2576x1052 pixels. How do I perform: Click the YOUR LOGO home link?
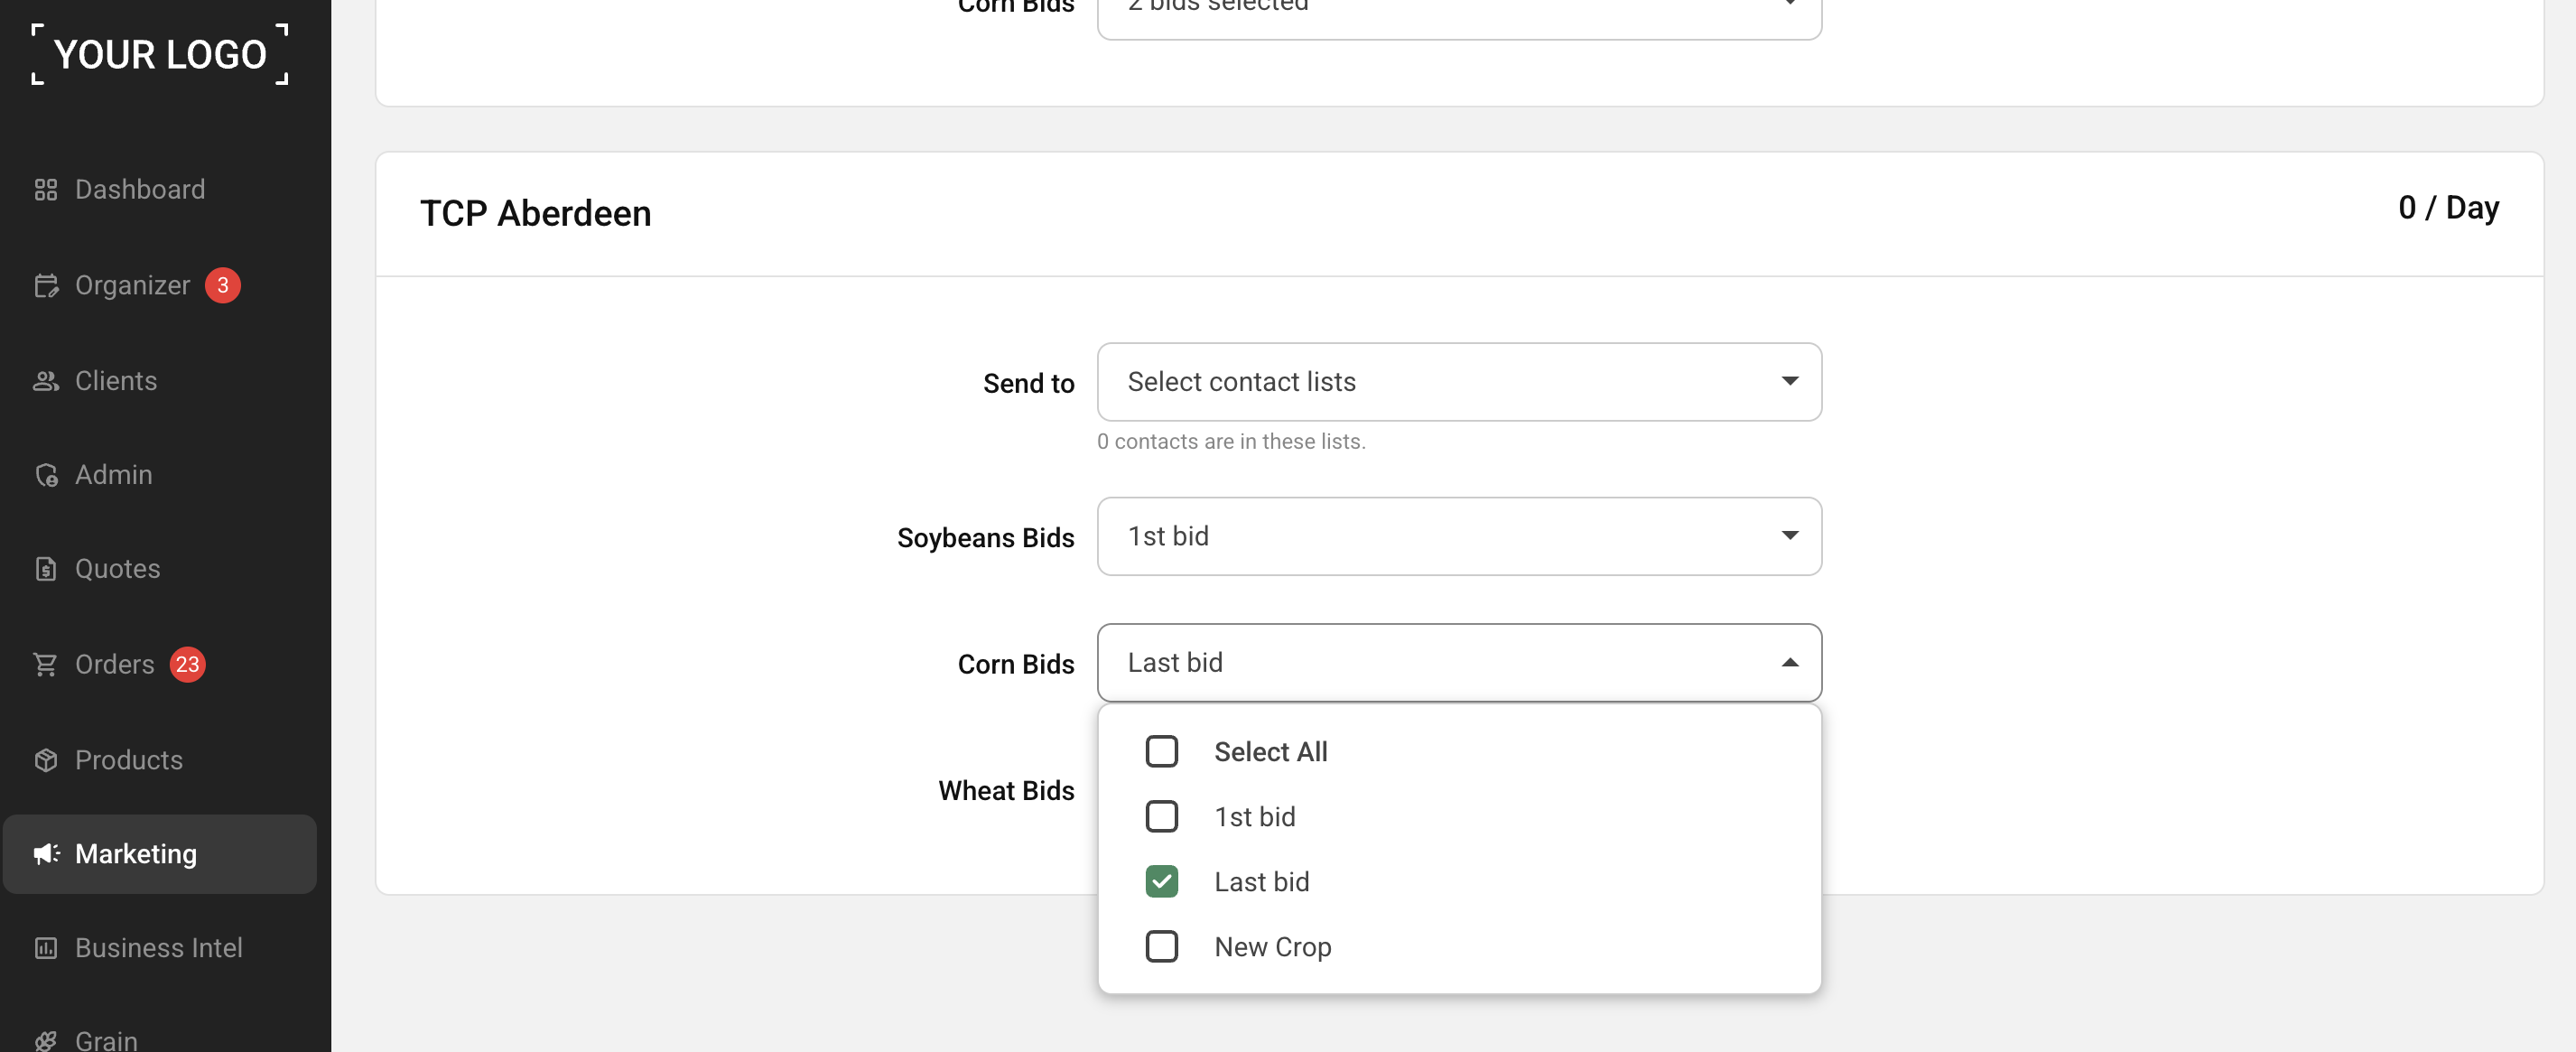click(x=160, y=55)
